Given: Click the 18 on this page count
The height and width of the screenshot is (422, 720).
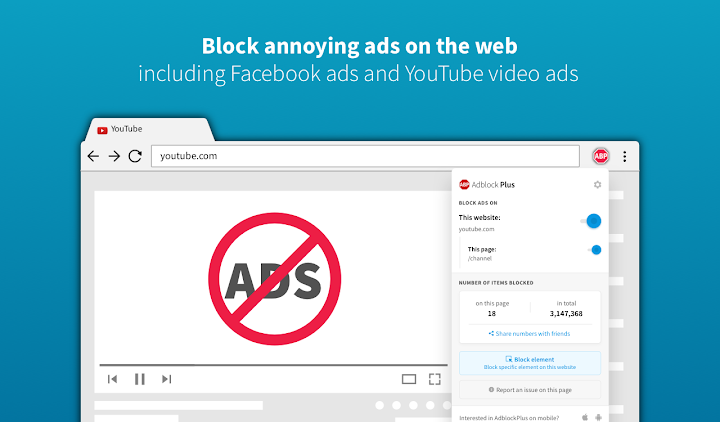Looking at the screenshot, I should [492, 314].
